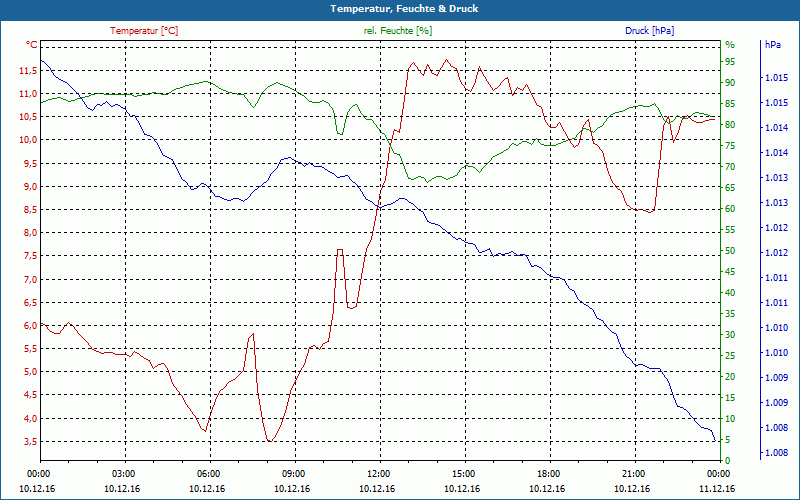
Task: Click the 85 tick on the humidity axis
Action: (x=730, y=104)
